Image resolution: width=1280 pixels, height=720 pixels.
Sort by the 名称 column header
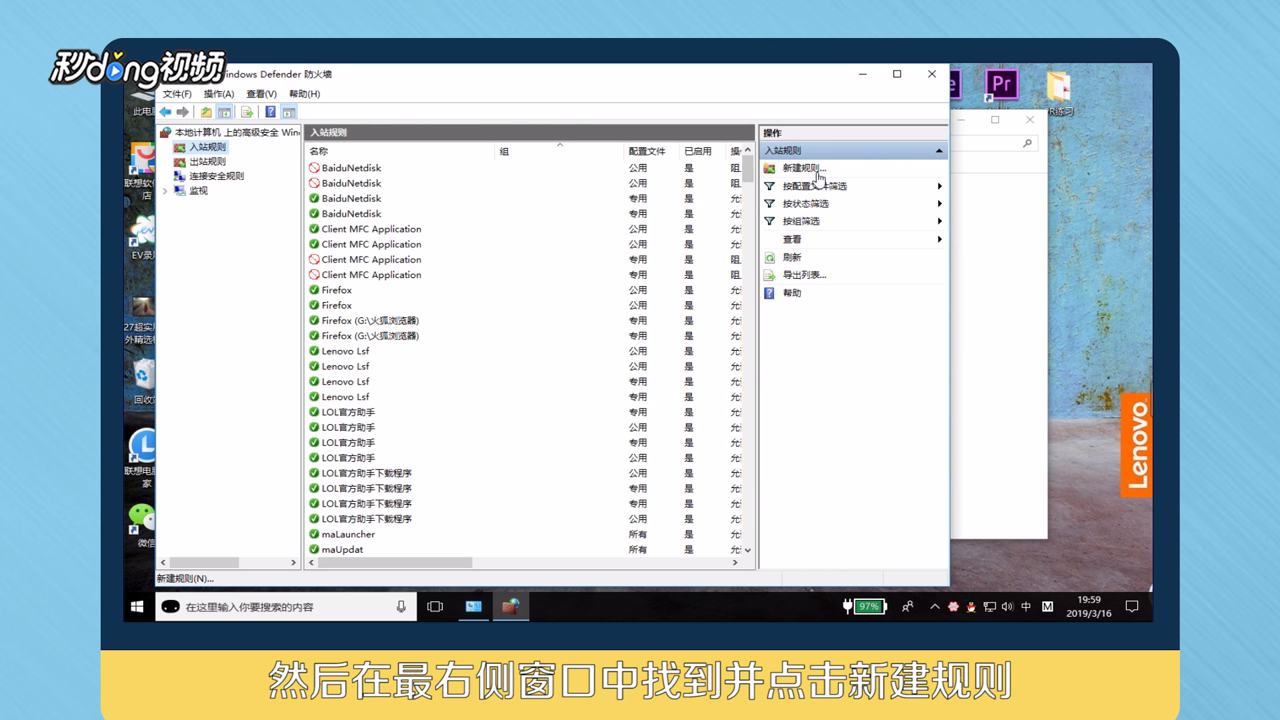[401, 151]
